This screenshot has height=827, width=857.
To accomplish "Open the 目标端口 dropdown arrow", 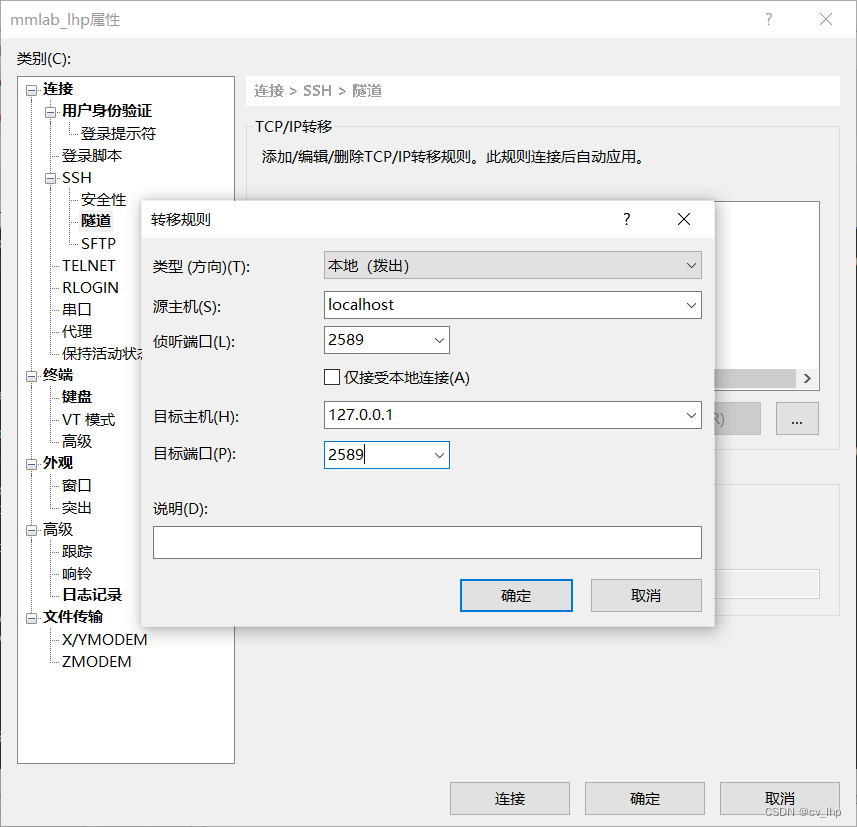I will click(x=439, y=455).
